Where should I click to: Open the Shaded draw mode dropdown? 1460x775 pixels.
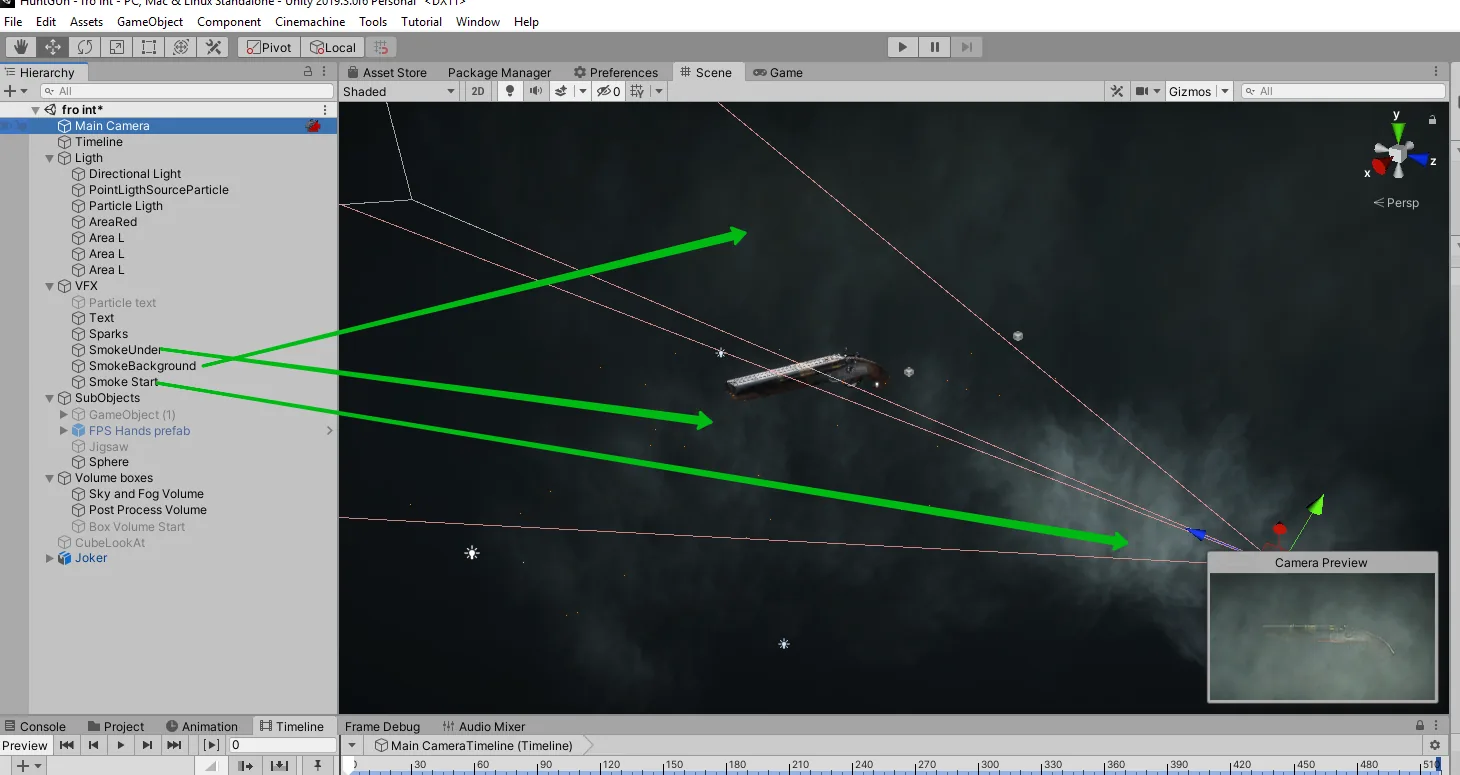(x=399, y=91)
